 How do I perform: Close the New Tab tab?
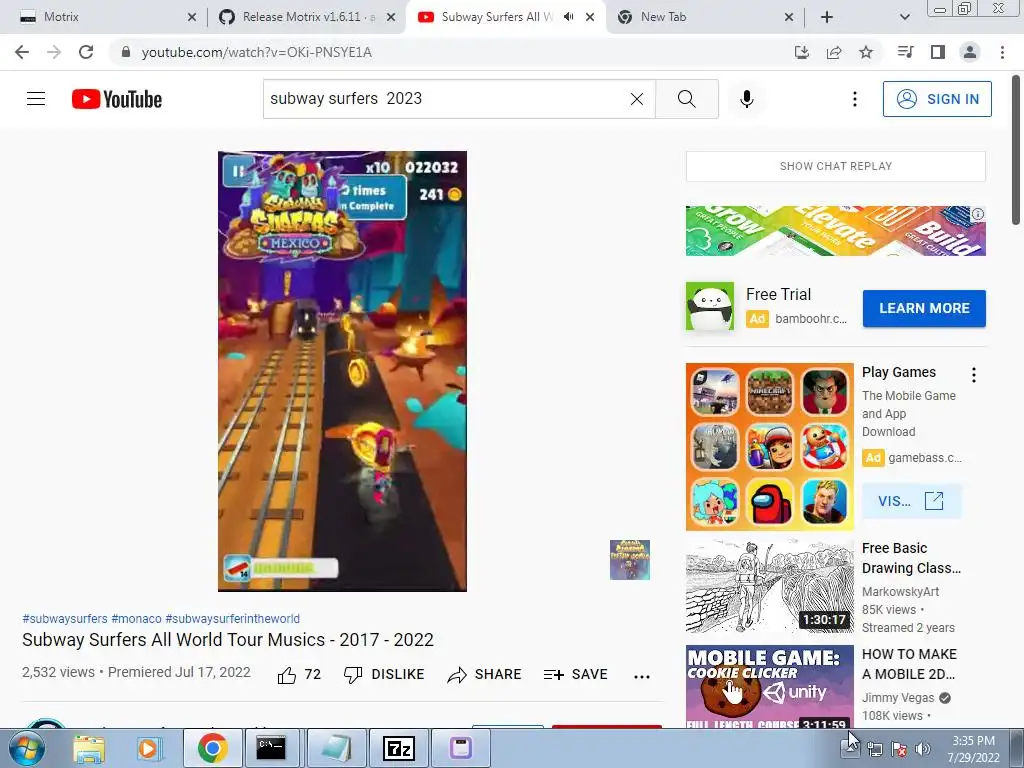(x=789, y=17)
